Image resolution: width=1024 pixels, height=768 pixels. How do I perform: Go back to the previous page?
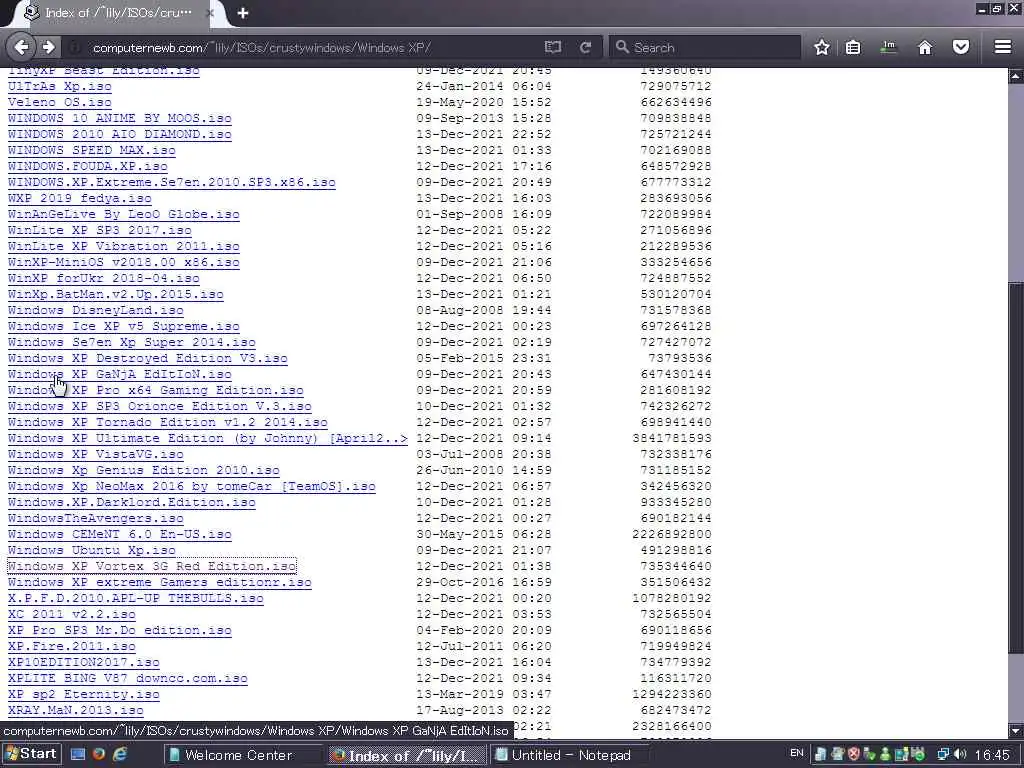(21, 47)
